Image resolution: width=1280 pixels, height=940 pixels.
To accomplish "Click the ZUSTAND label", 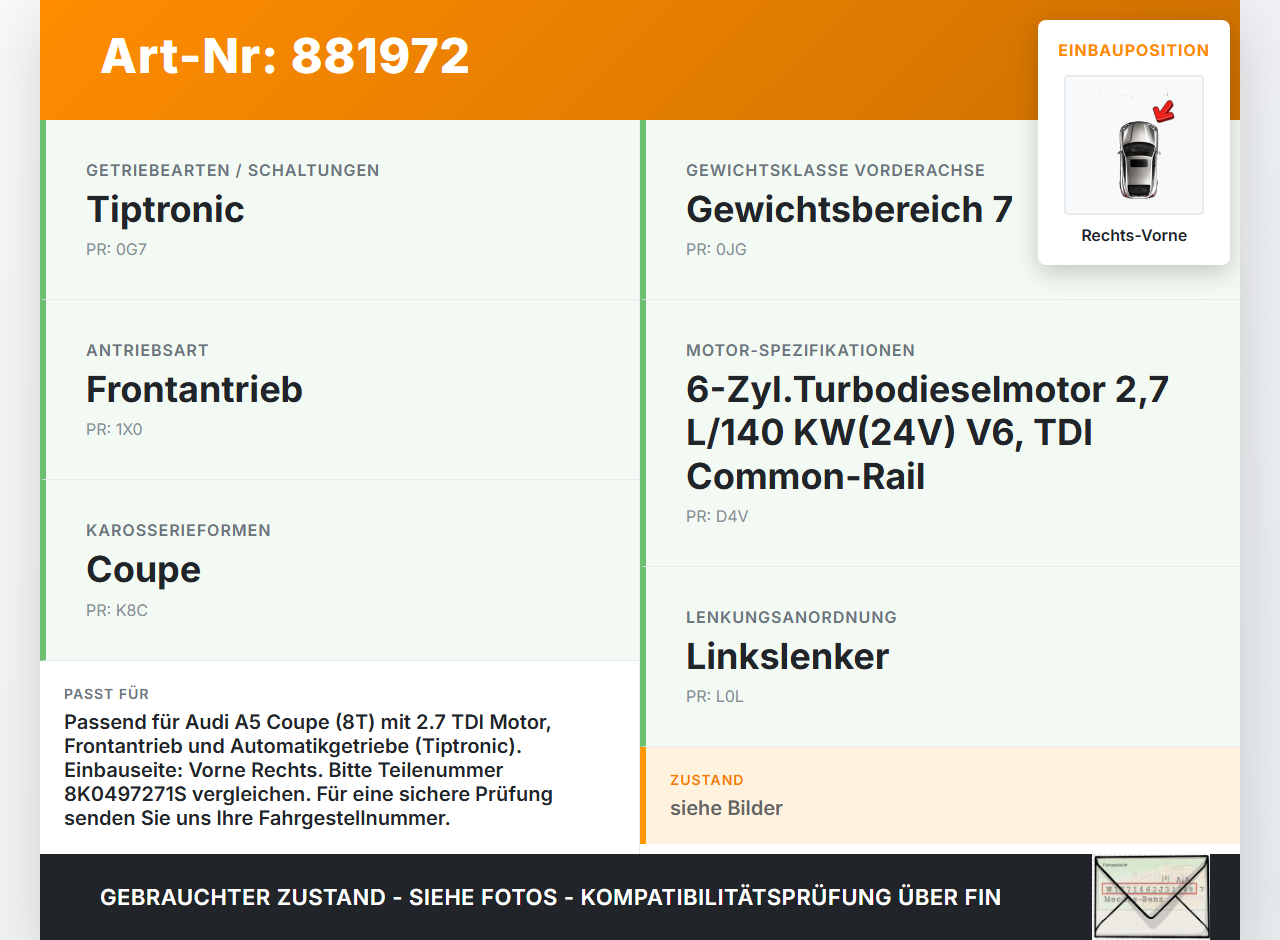I will pos(706,780).
